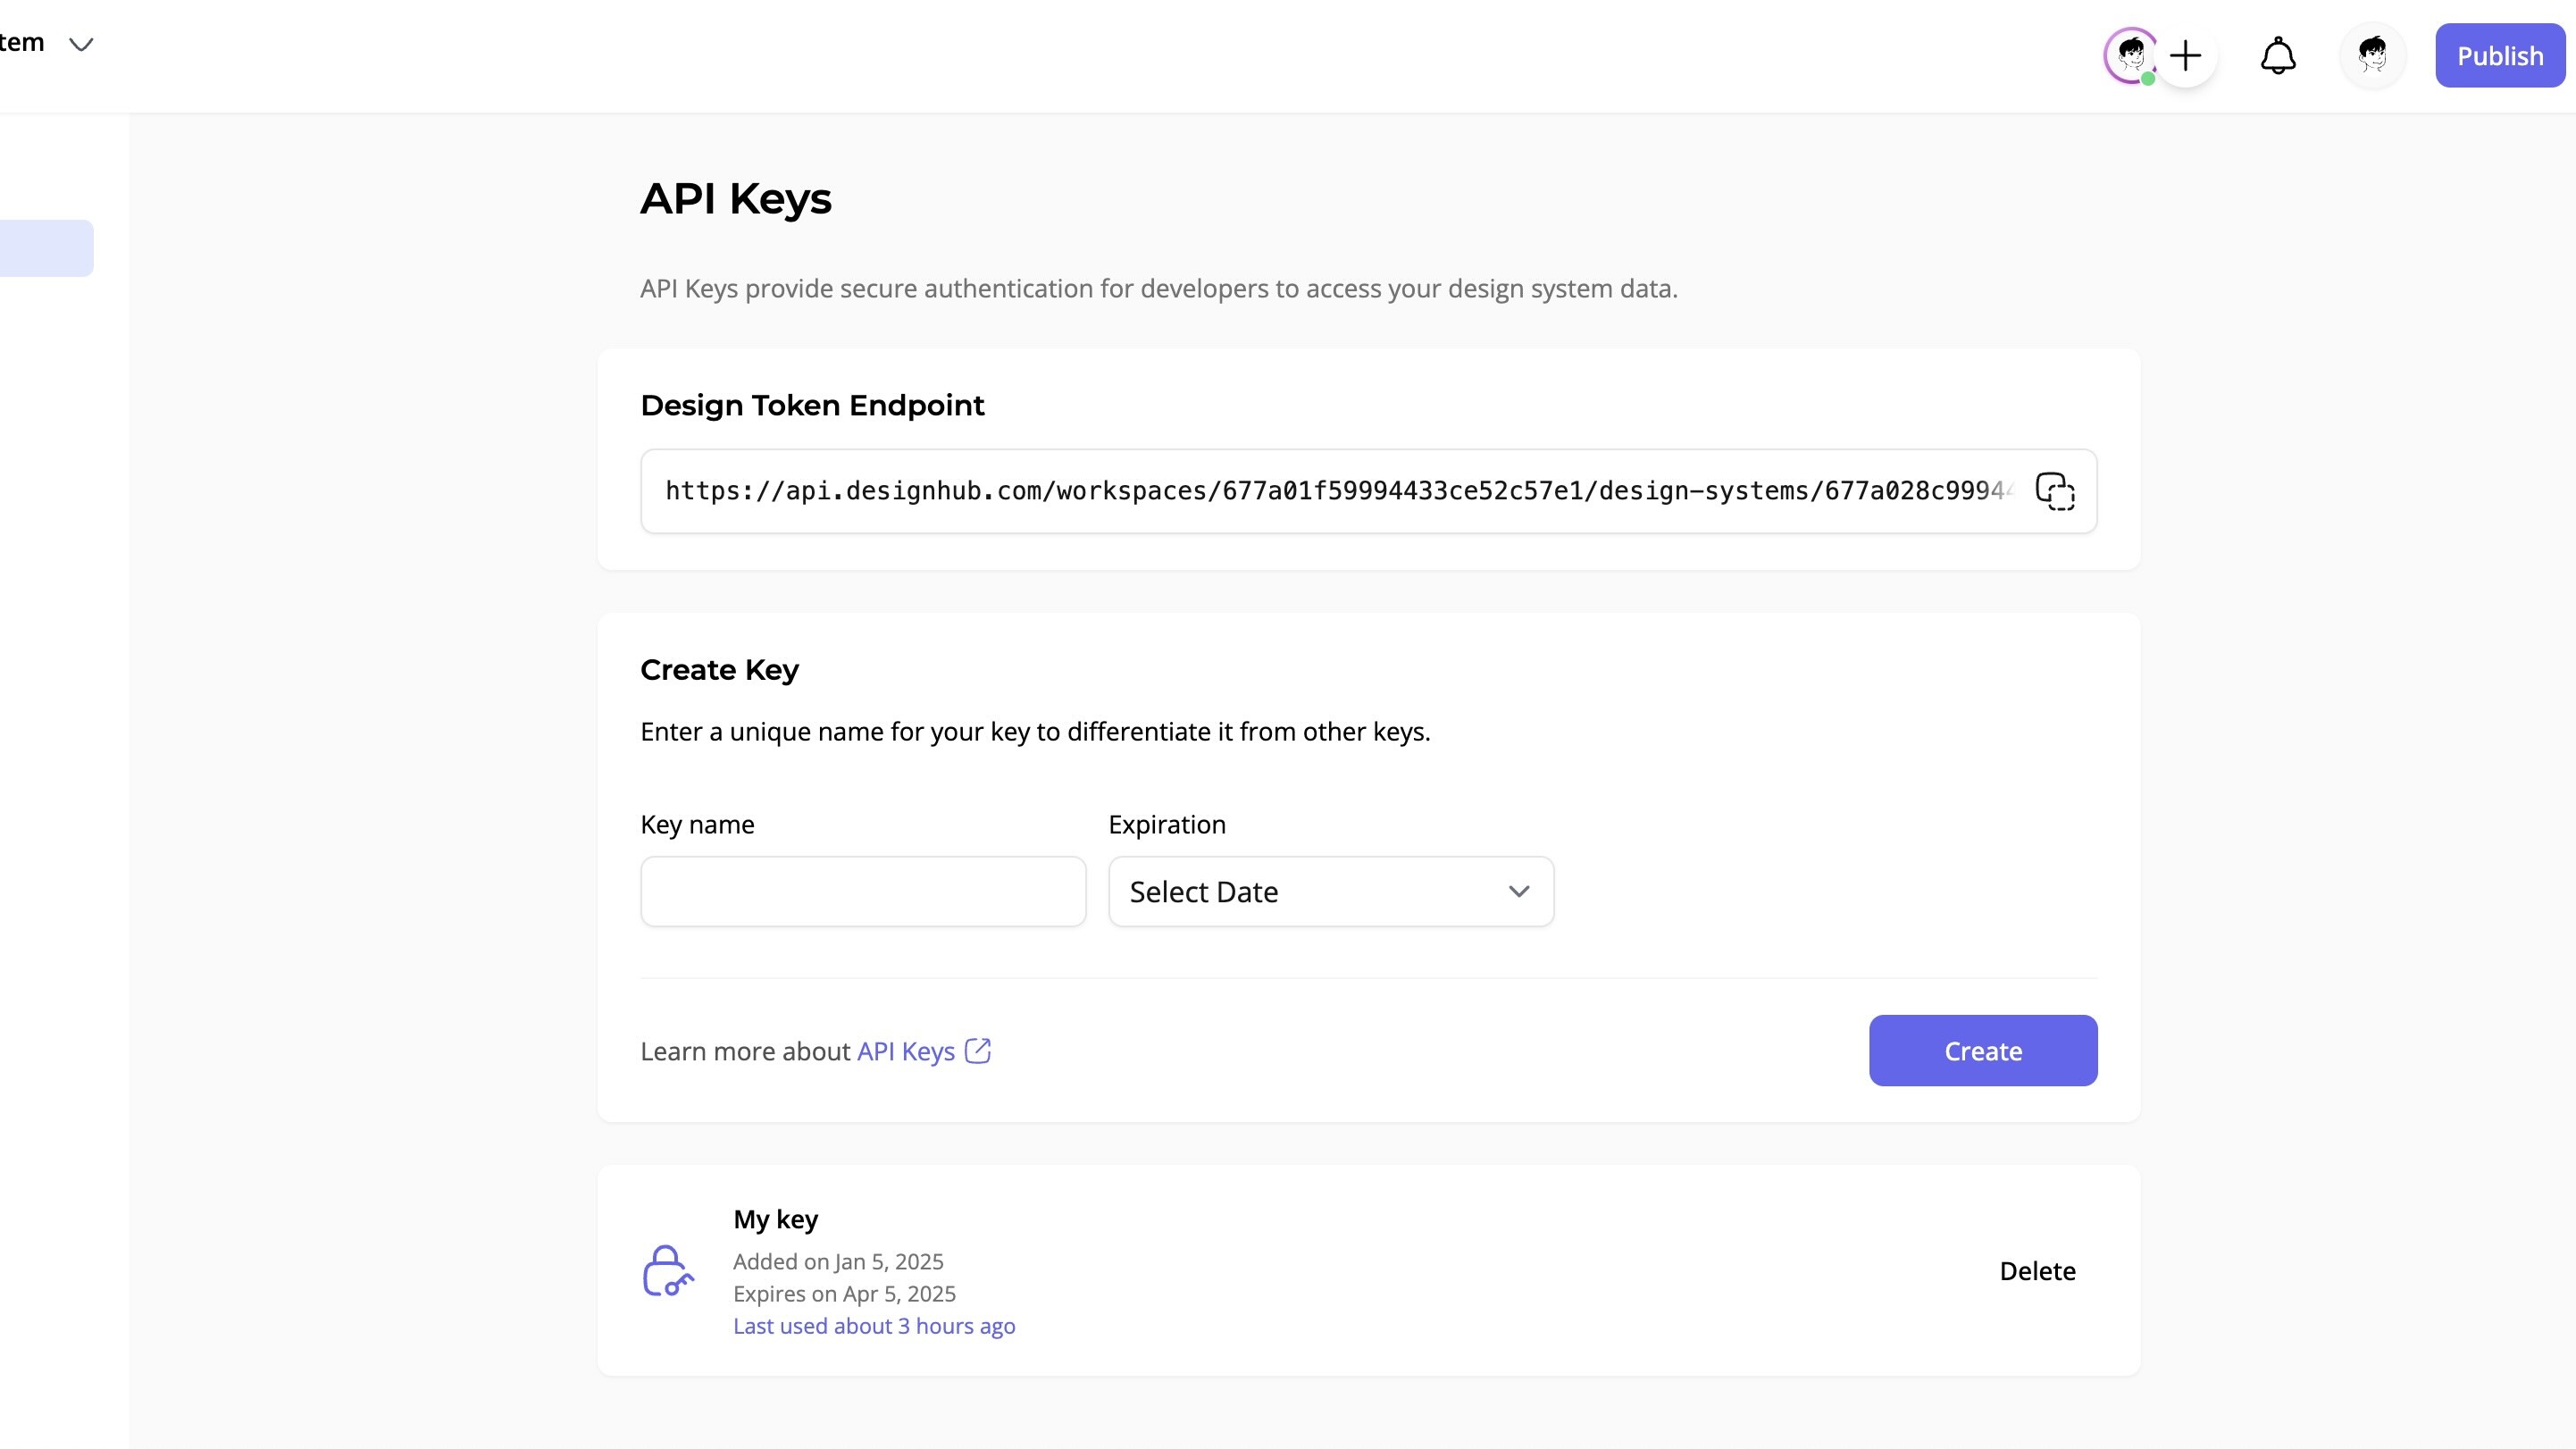Image resolution: width=2576 pixels, height=1449 pixels.
Task: Click 'Last used about 3 hours ago'
Action: 874,1325
